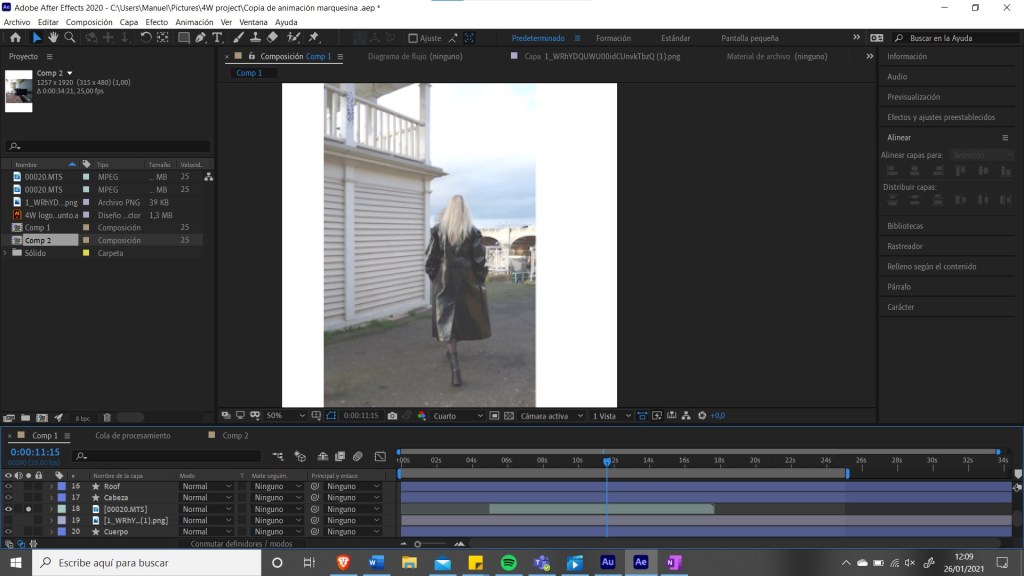Open the Composición menu
This screenshot has width=1024, height=576.
(x=89, y=21)
